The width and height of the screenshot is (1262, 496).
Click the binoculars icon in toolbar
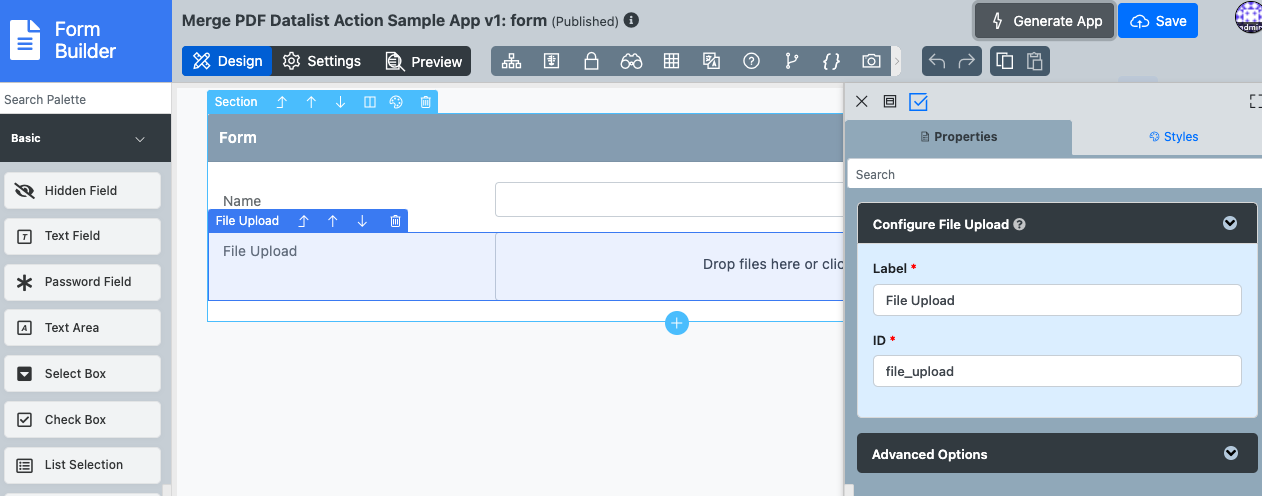coord(631,61)
